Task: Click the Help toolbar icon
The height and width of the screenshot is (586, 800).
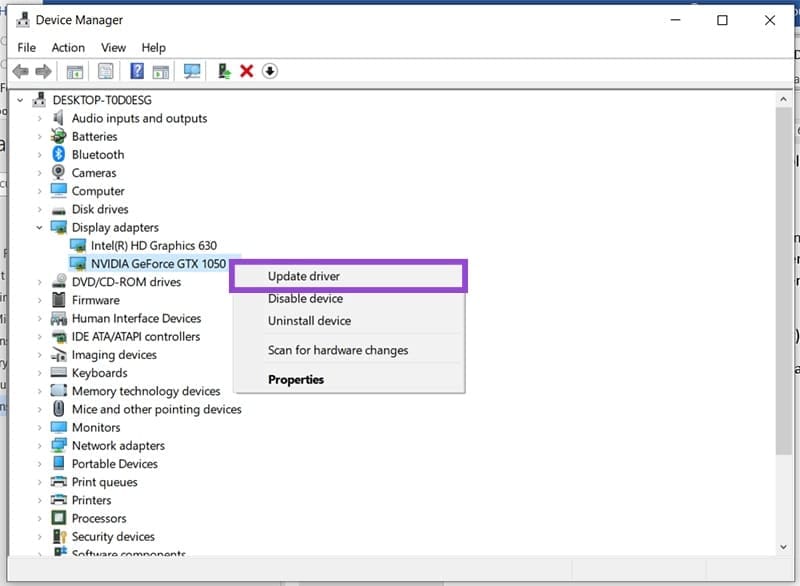Action: (x=136, y=70)
